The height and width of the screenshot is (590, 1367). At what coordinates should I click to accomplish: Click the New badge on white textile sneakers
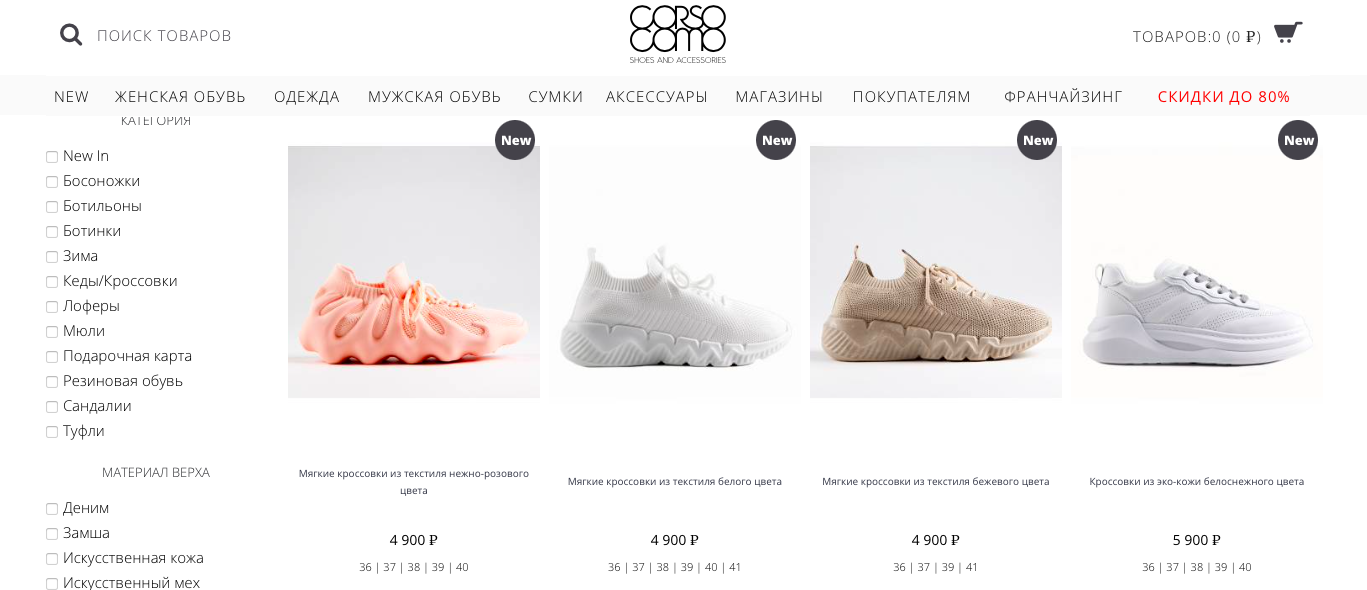(x=776, y=140)
